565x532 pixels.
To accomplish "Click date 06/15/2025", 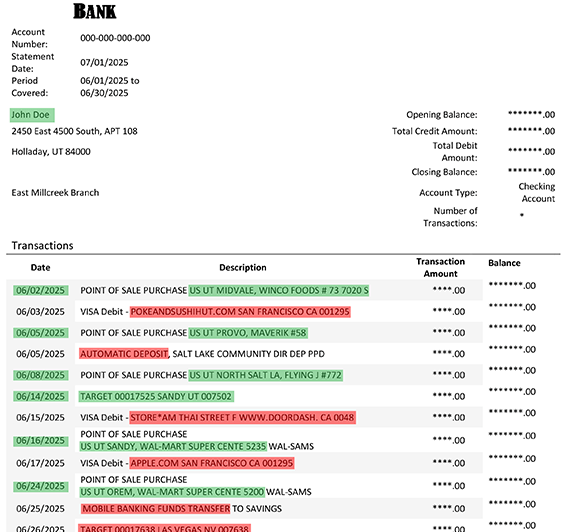I will pos(40,418).
